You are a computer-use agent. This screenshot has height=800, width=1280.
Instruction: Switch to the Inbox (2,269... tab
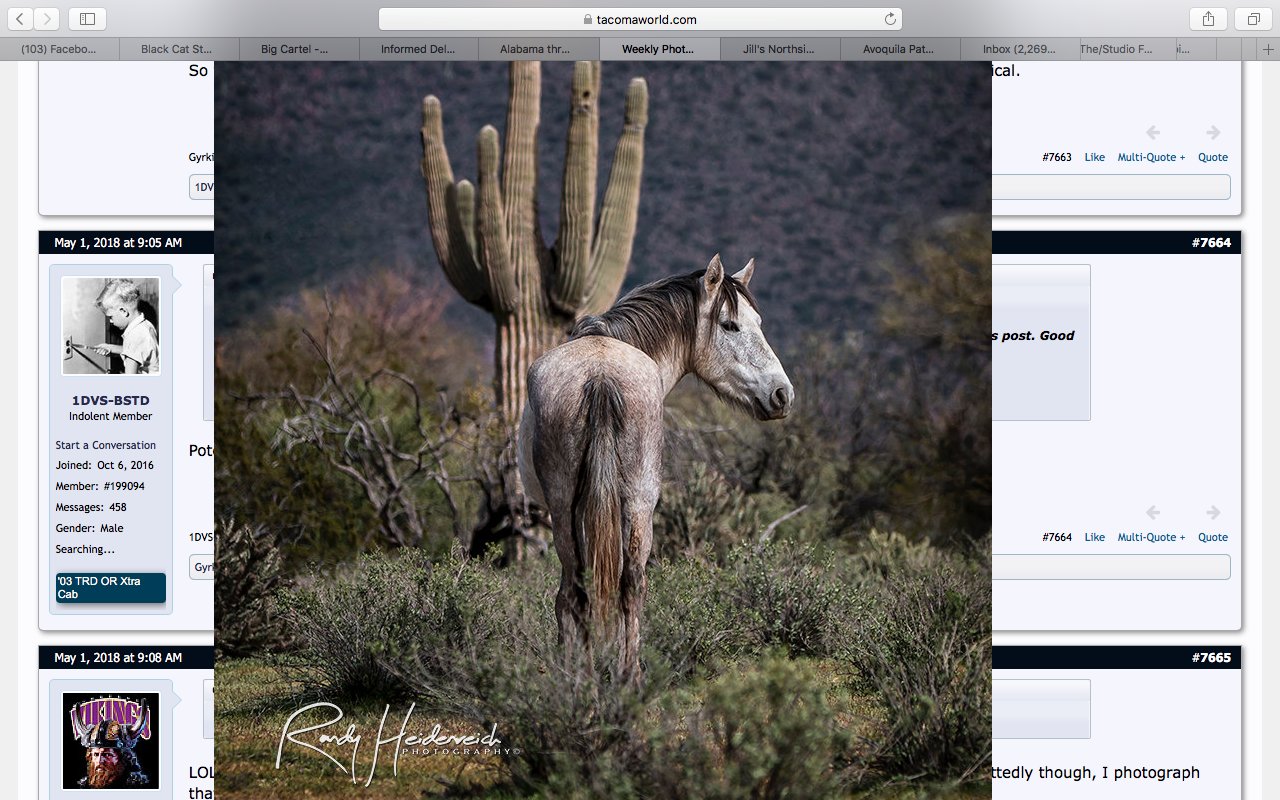point(1019,49)
